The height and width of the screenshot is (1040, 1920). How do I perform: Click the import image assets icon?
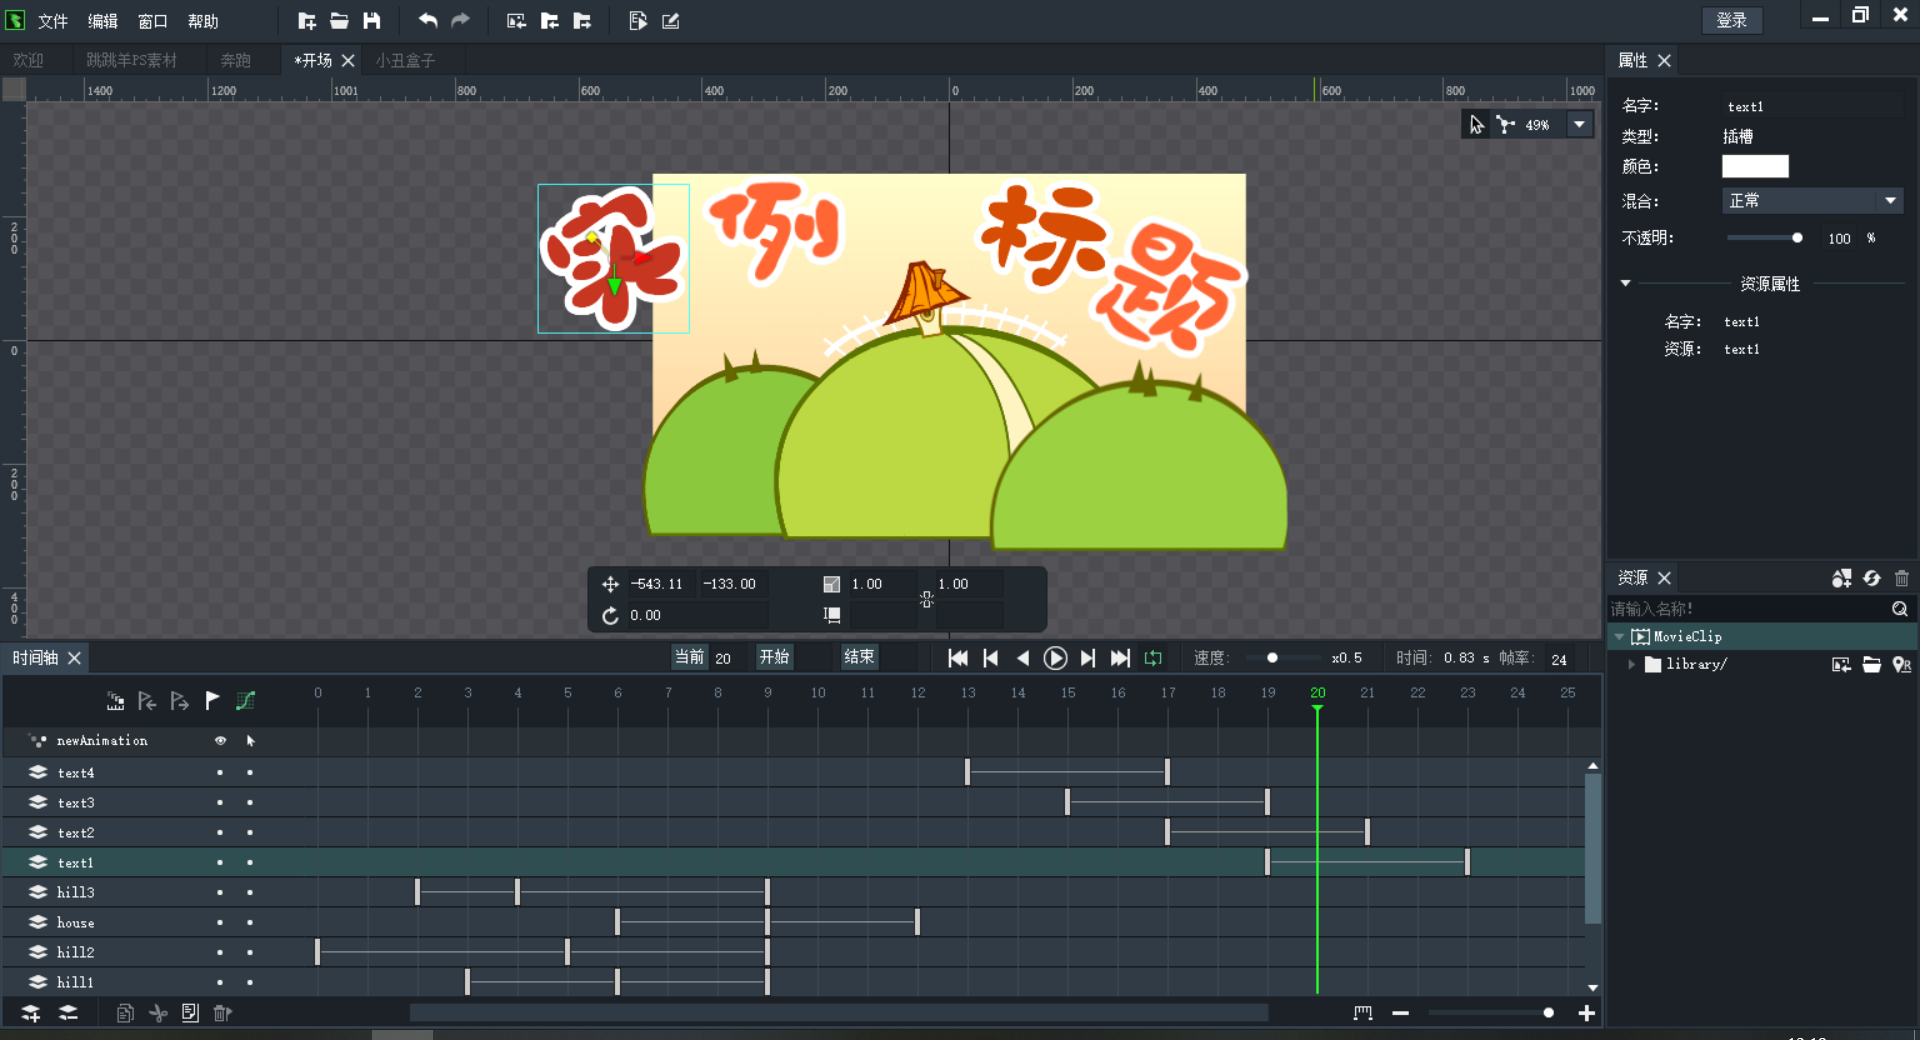pos(516,20)
